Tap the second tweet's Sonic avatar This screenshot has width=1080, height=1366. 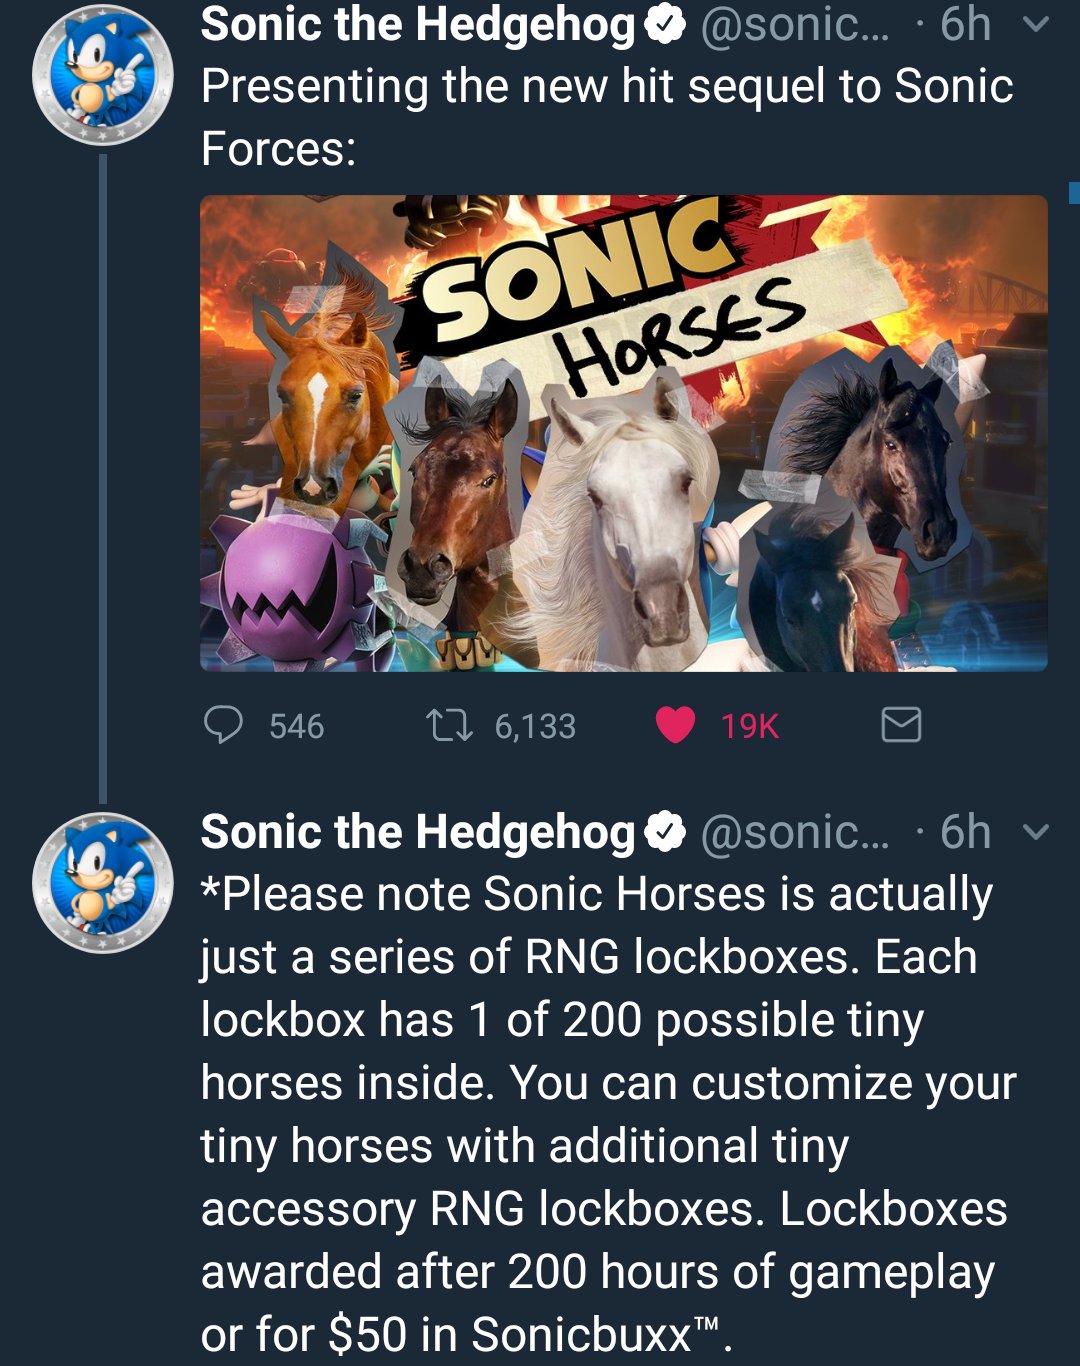click(102, 882)
